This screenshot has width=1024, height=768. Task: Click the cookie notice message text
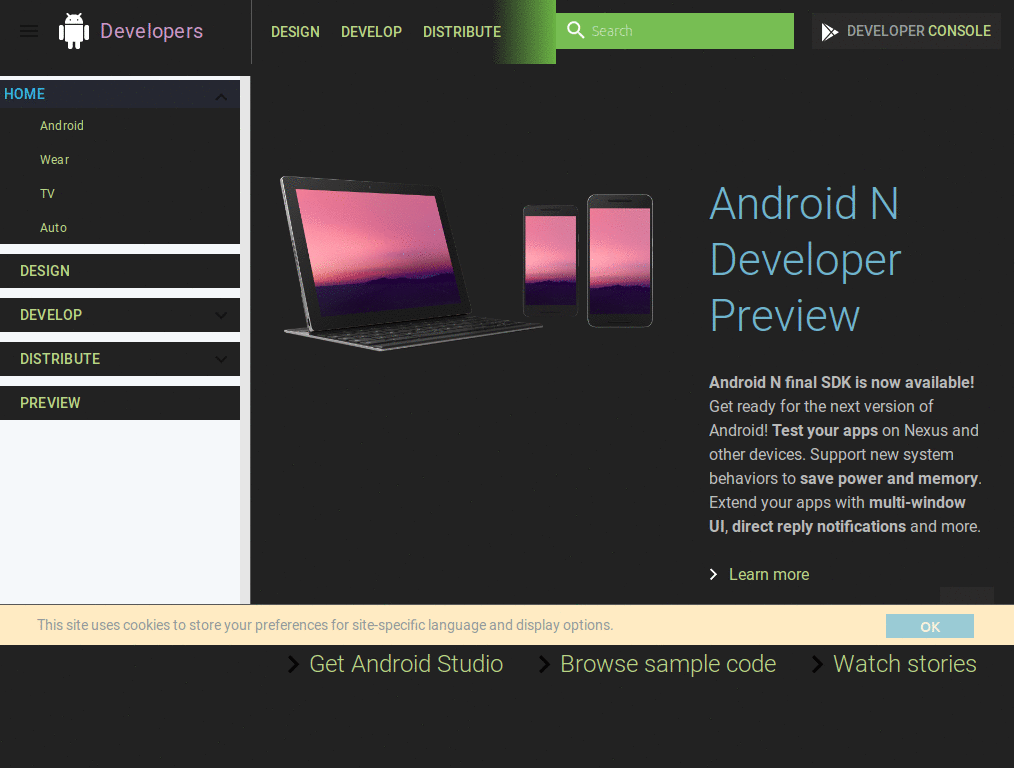325,625
